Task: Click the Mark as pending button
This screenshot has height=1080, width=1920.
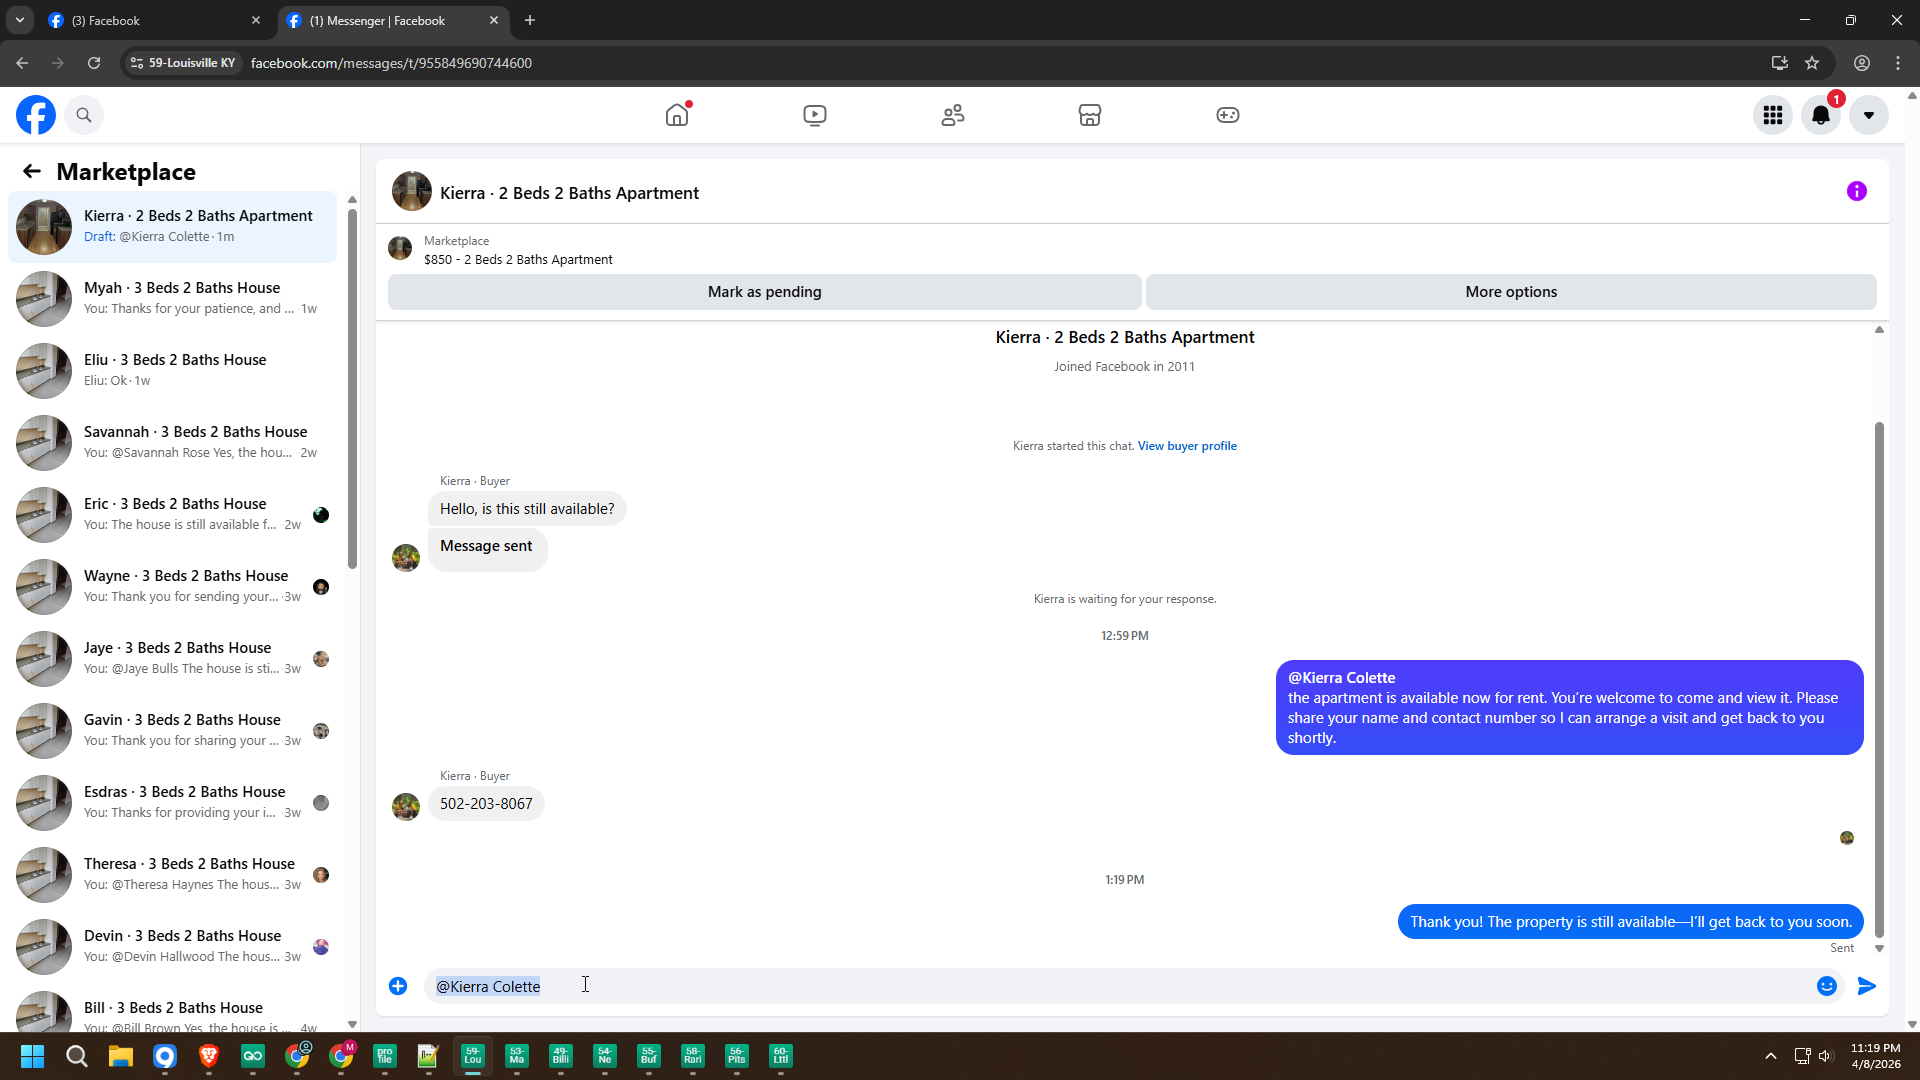Action: click(x=764, y=292)
